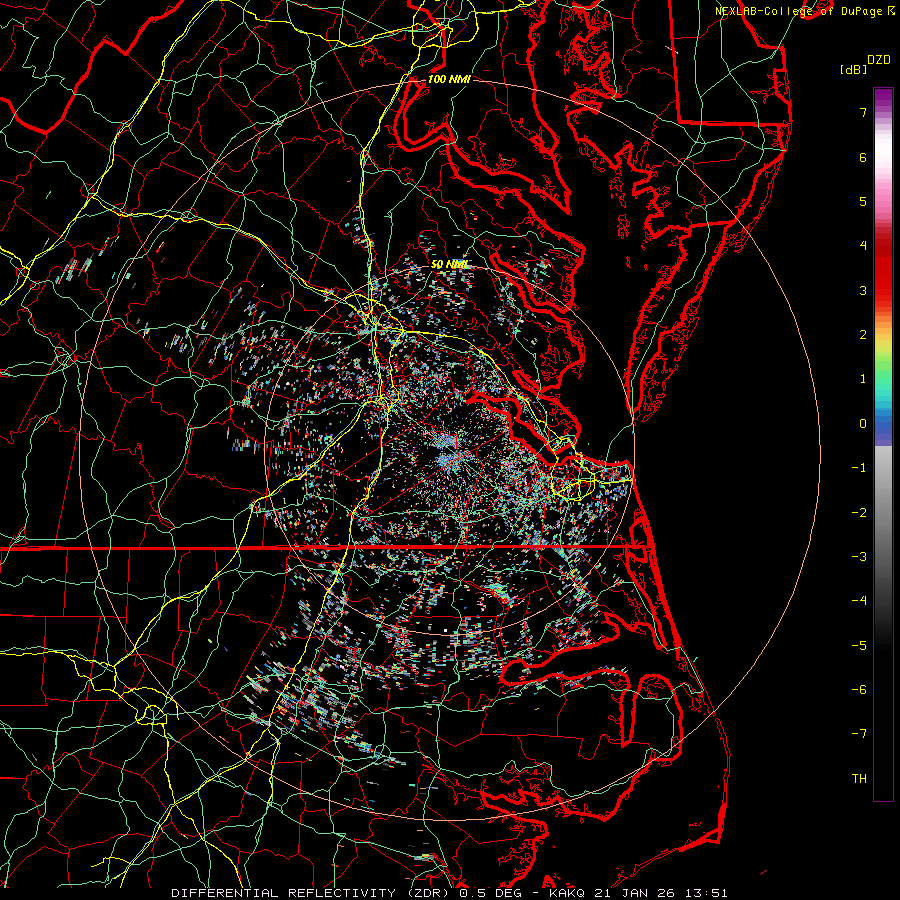Click the -4 value on the color scale
This screenshot has height=900, width=900.
pyautogui.click(x=859, y=601)
